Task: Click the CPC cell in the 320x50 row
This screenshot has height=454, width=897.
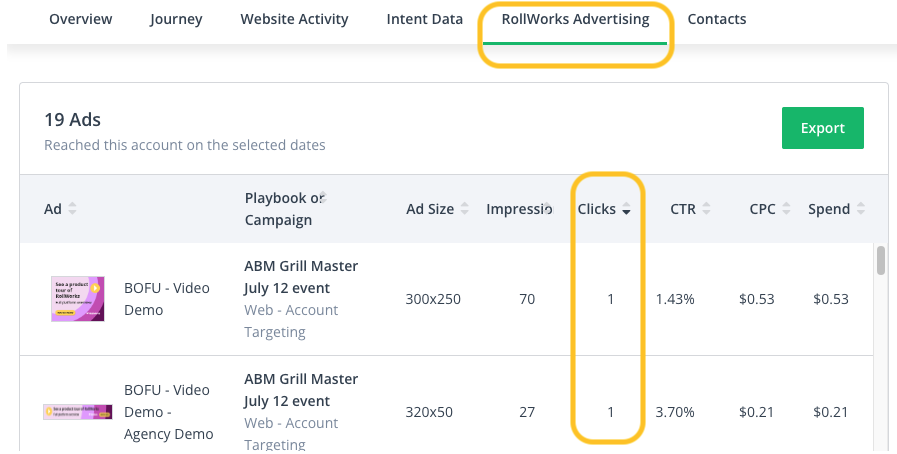Action: 757,412
